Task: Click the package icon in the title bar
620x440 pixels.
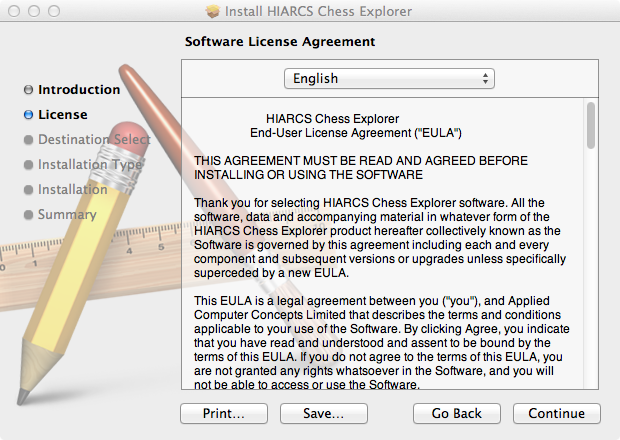Action: tap(212, 11)
